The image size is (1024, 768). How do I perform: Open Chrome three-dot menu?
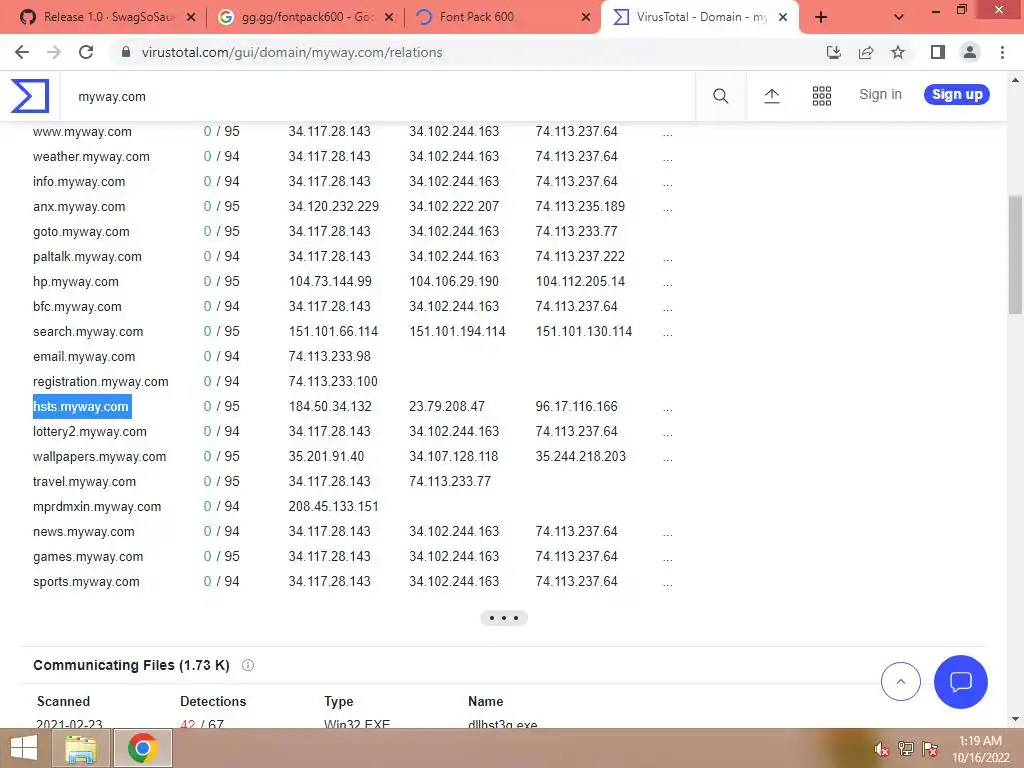click(x=1002, y=52)
